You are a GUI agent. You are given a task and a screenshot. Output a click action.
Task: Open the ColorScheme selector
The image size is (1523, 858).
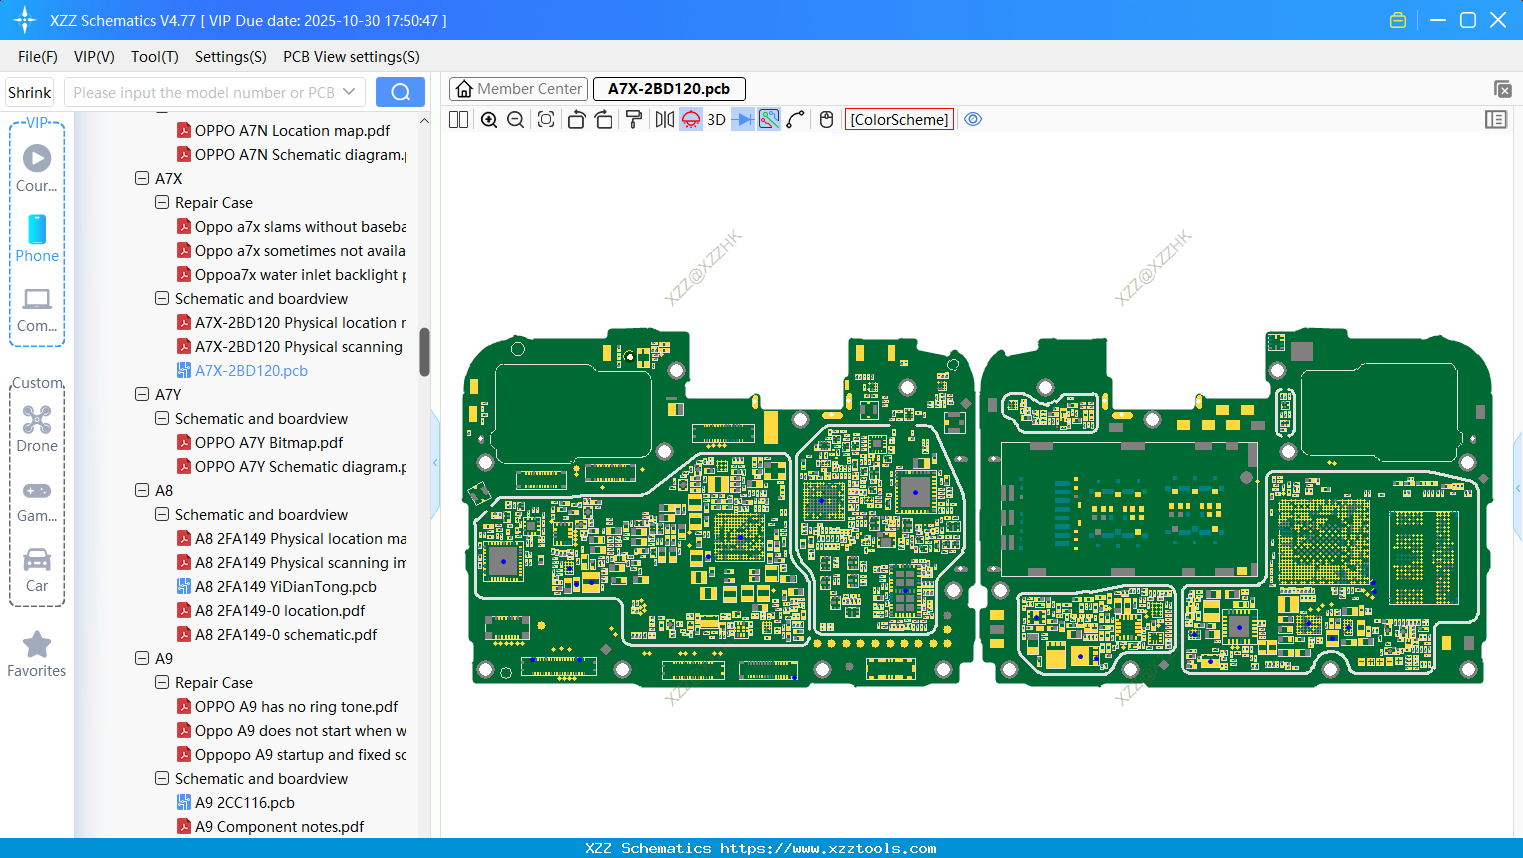[x=899, y=120]
